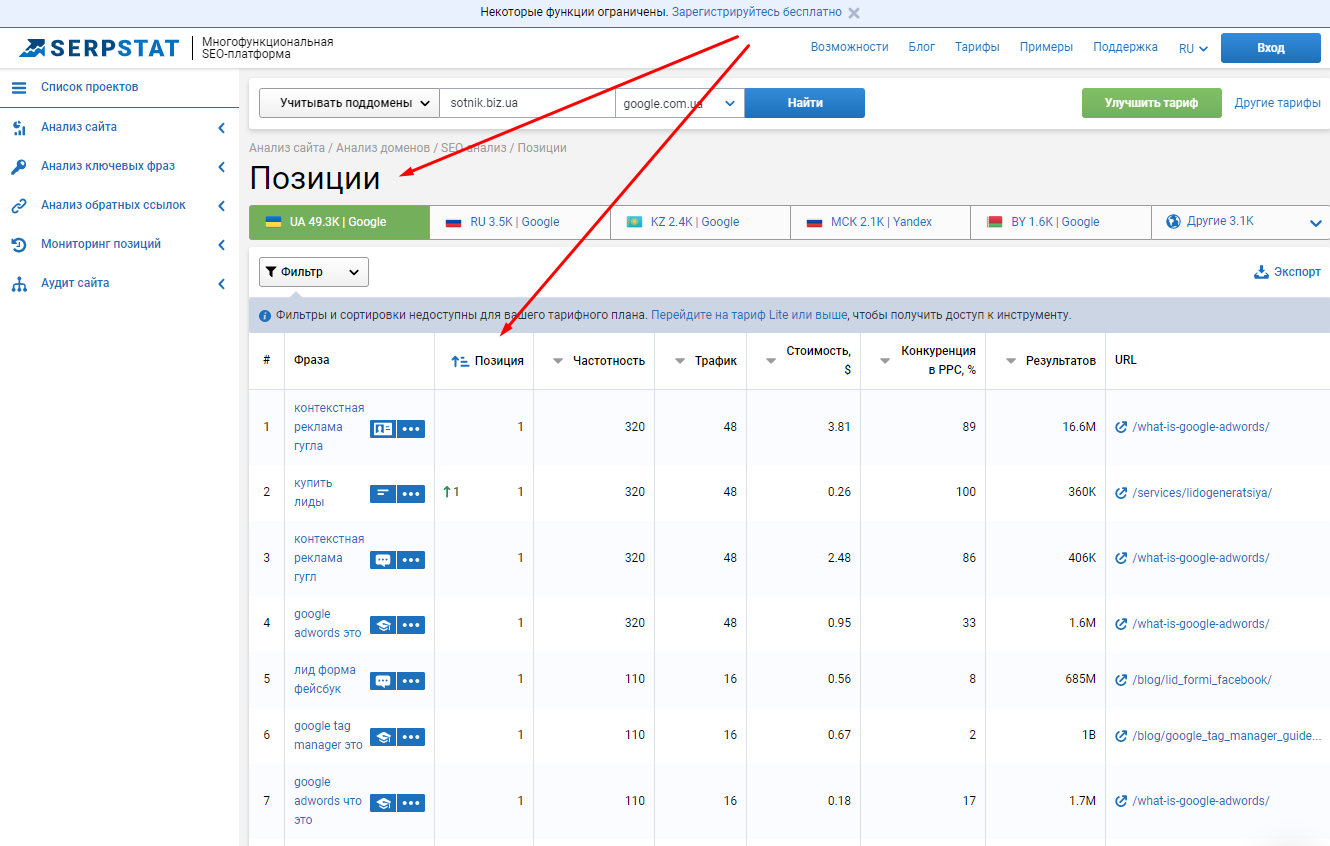1330x846 pixels.
Task: Open the three-dot menu for 'лид форма фейсбук'
Action: point(411,681)
